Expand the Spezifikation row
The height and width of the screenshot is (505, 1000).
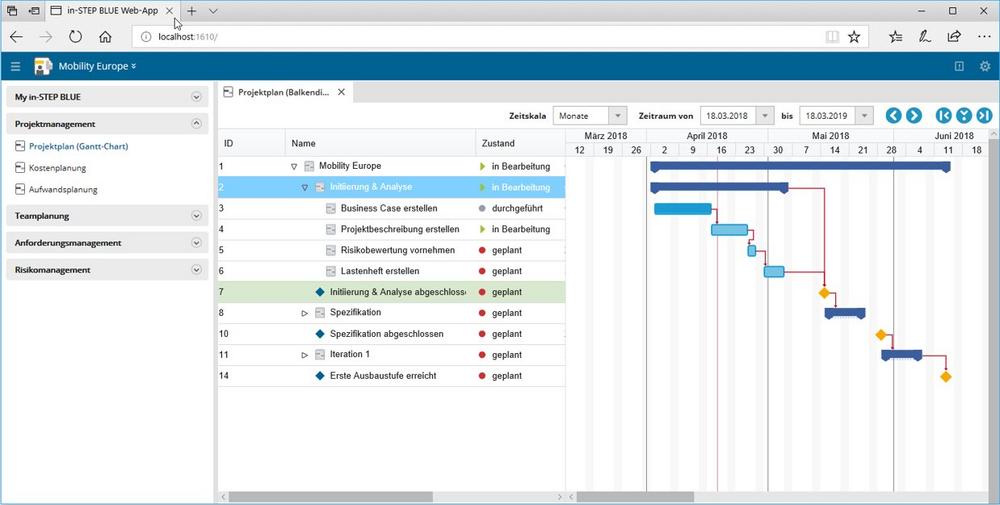pos(305,313)
